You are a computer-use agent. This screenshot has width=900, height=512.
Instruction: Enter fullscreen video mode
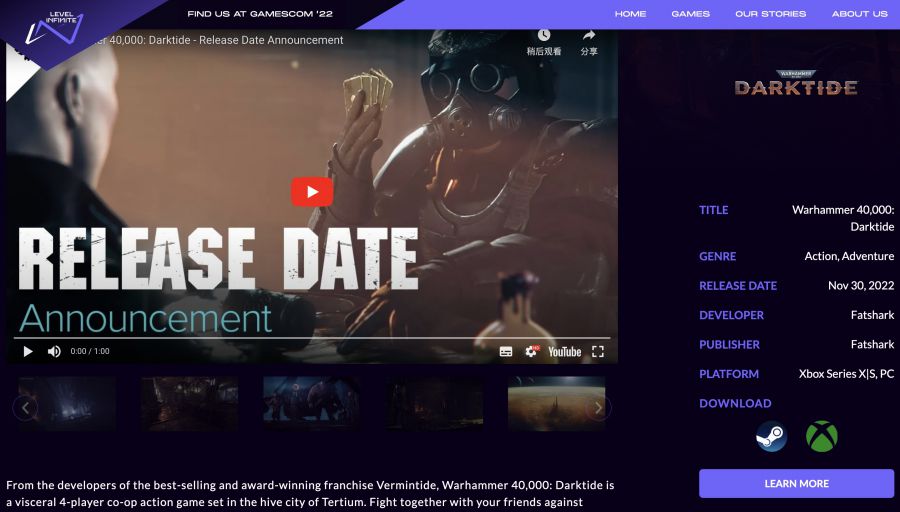pos(598,352)
